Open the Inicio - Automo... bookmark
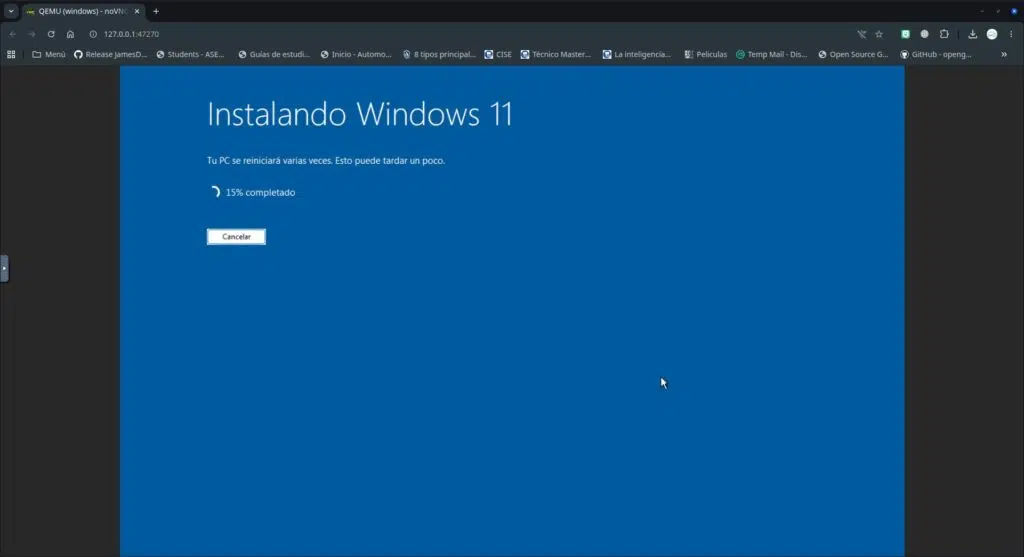The image size is (1024, 557). point(356,54)
